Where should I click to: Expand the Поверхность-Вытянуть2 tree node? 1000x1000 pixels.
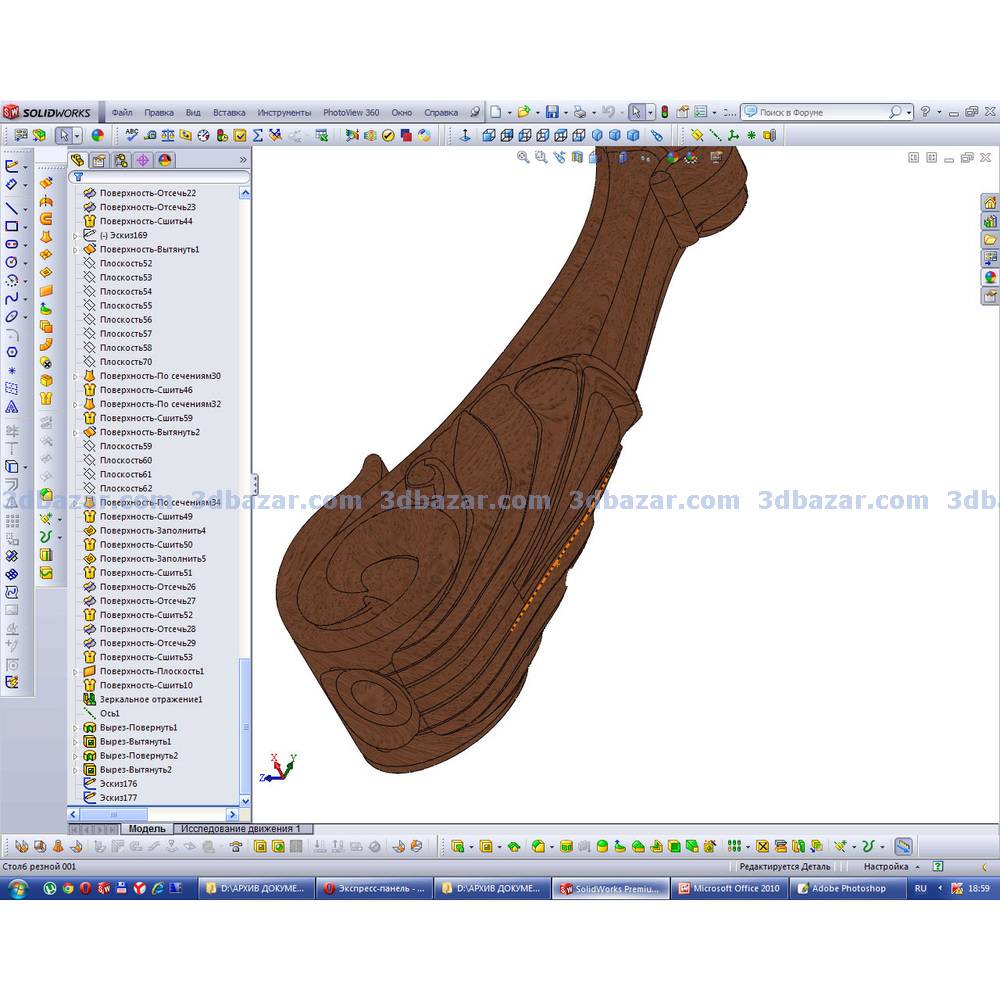click(75, 432)
